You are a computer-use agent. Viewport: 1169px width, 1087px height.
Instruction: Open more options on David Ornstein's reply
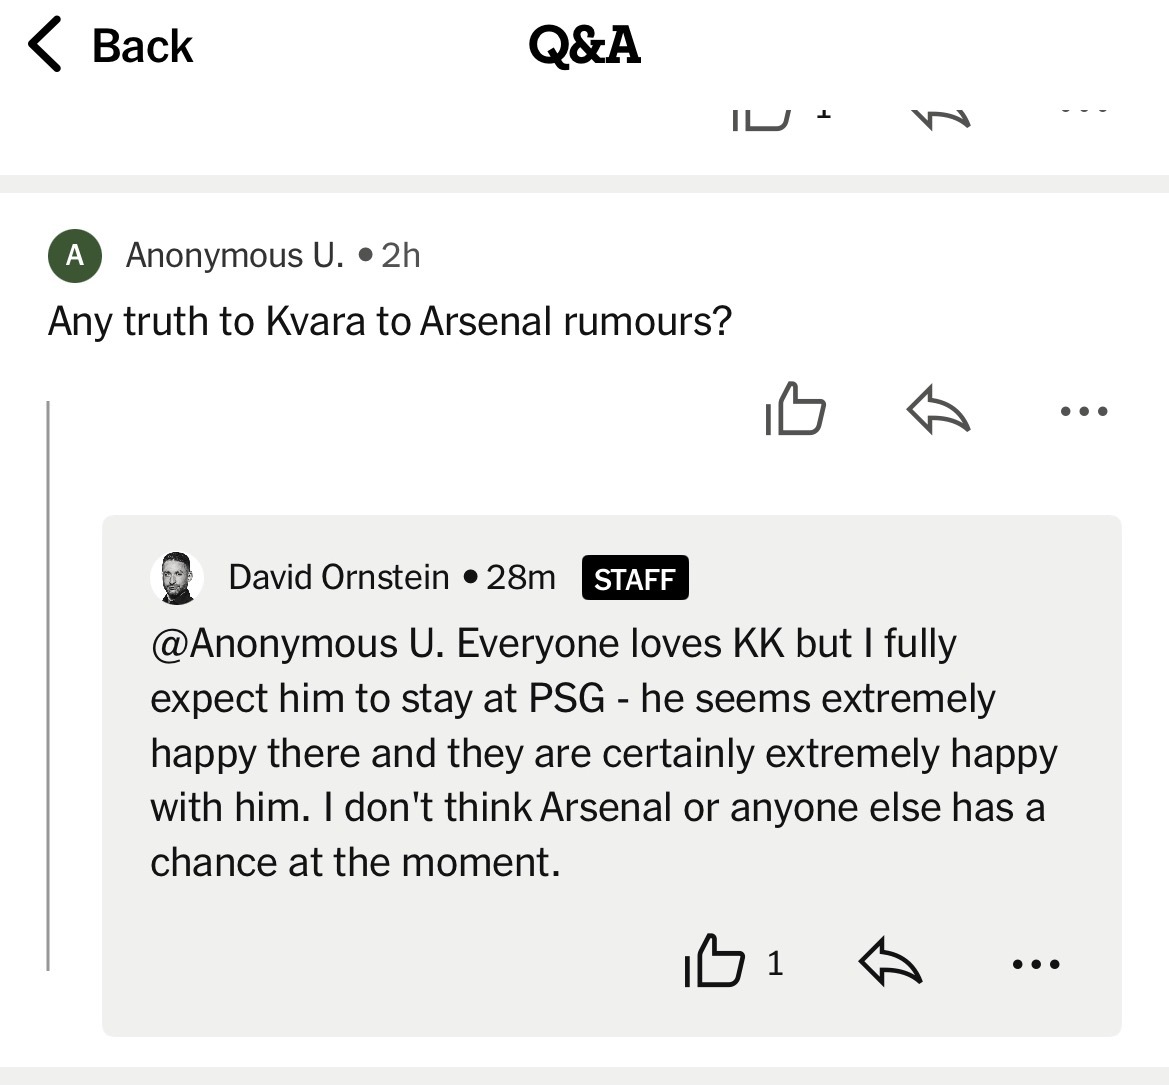tap(1036, 965)
